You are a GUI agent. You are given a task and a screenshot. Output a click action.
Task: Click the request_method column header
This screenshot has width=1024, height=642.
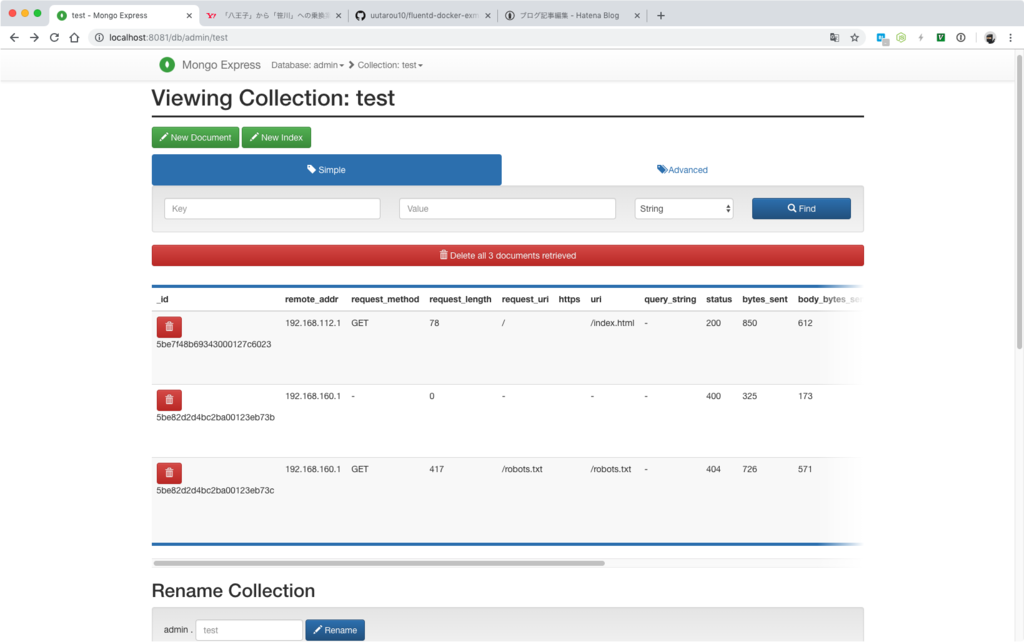385,299
